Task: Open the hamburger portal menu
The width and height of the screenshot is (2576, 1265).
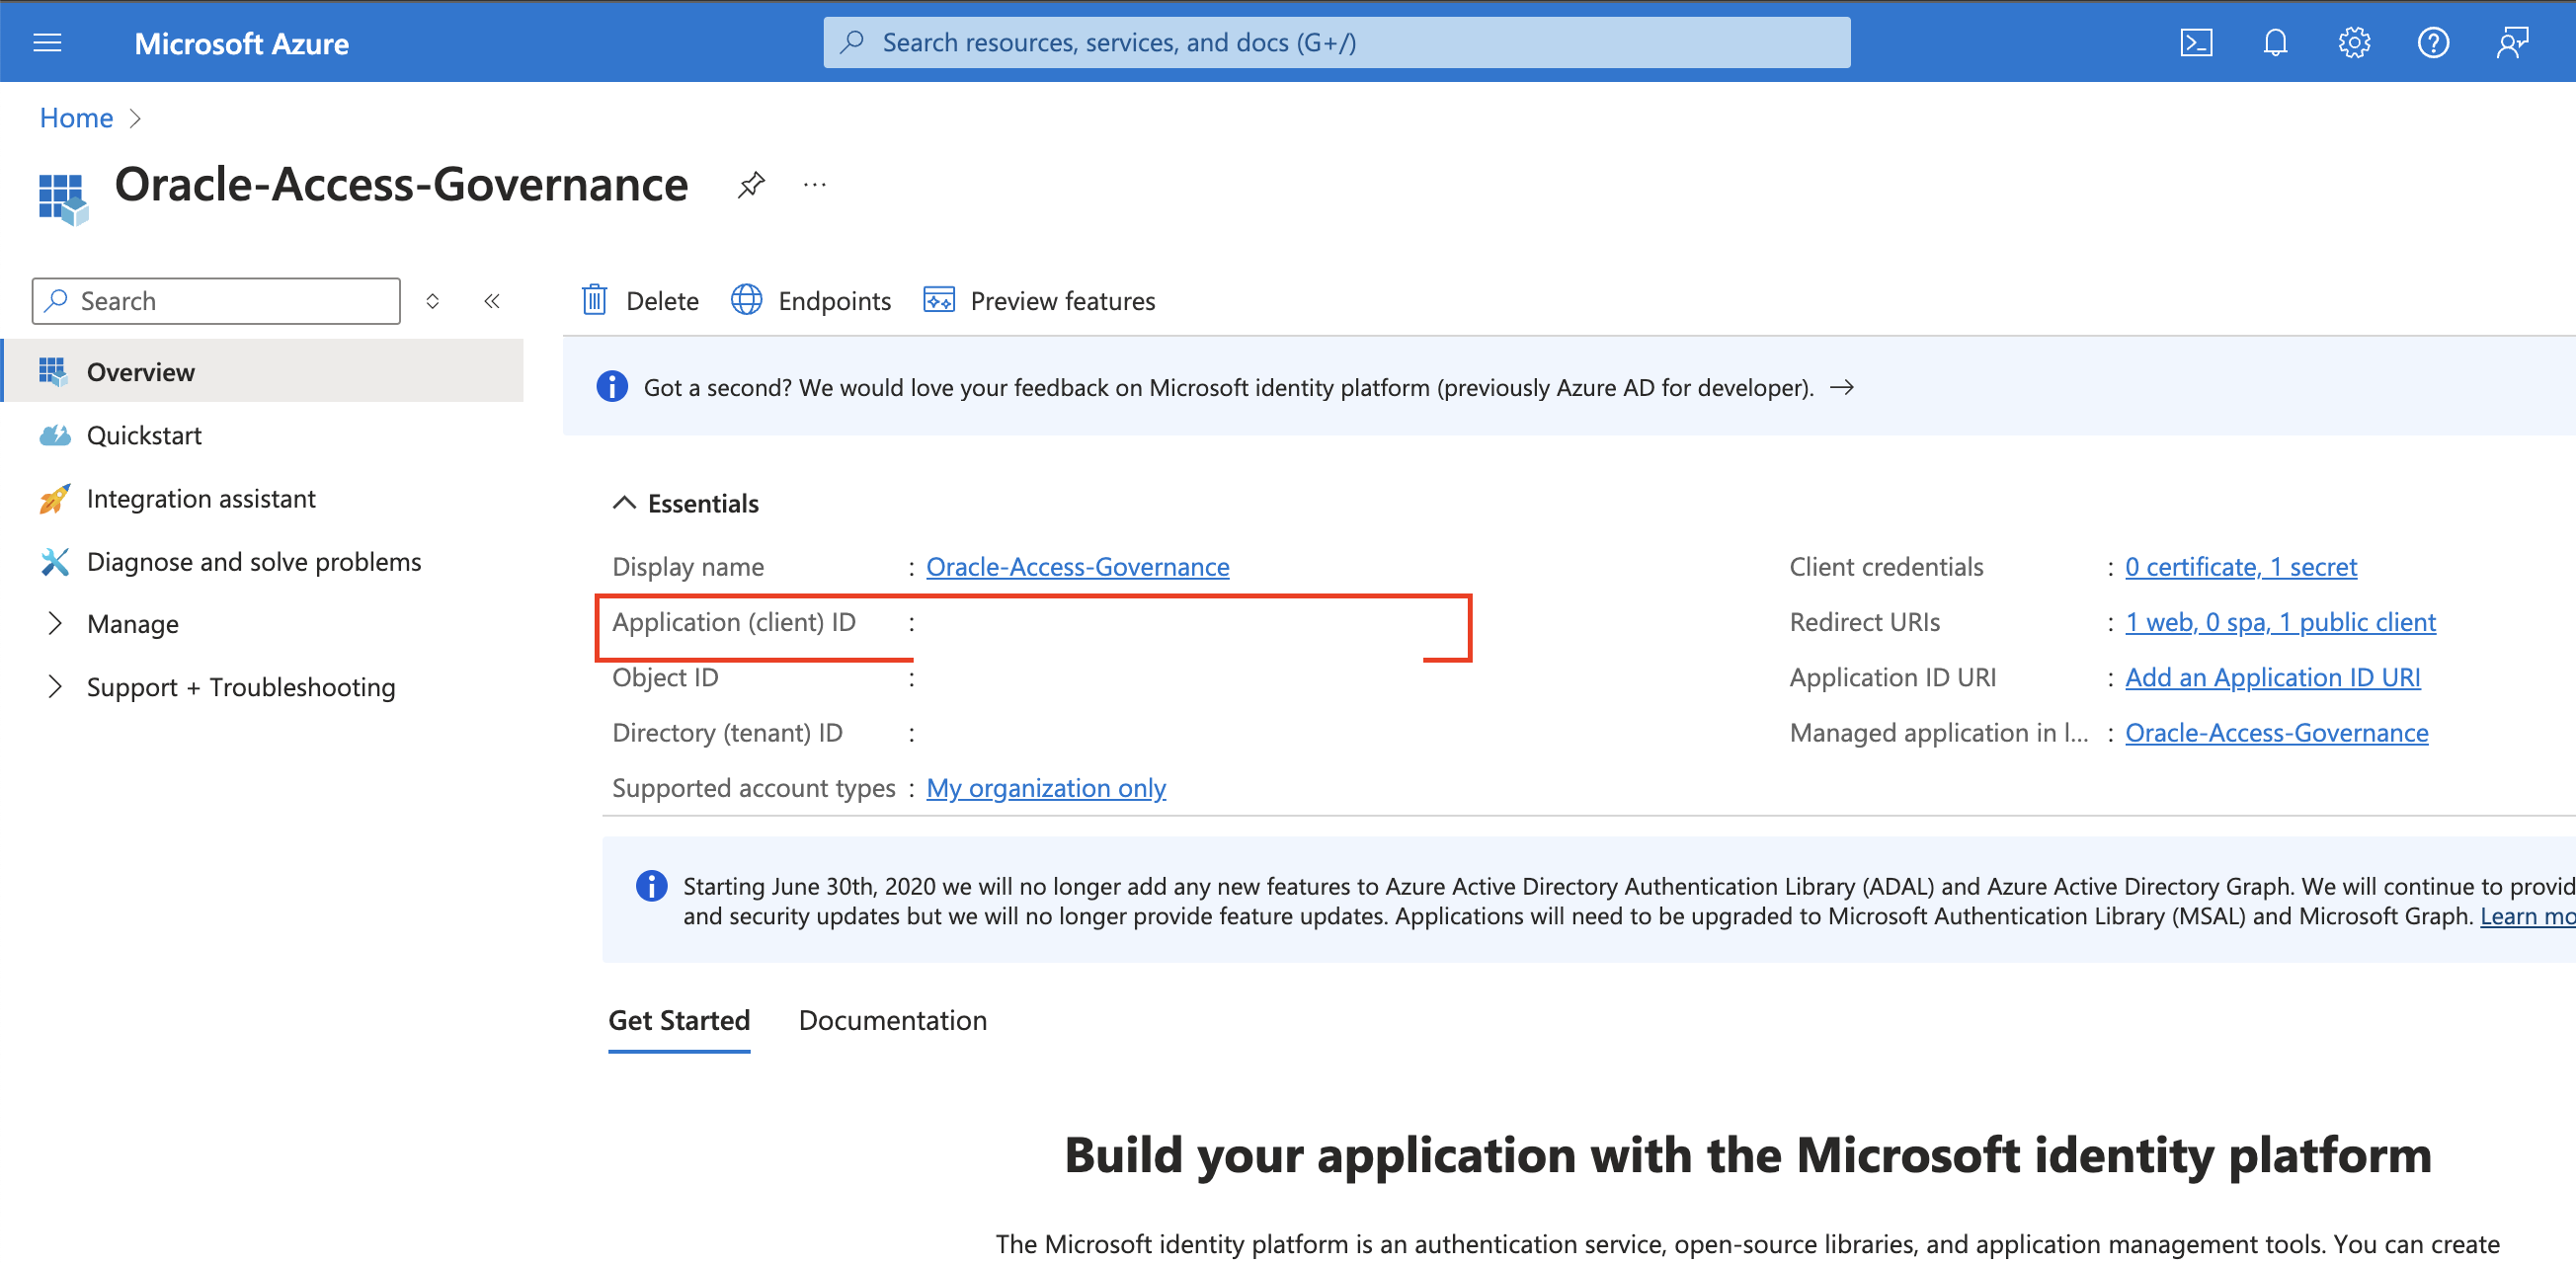Action: pos(47,43)
